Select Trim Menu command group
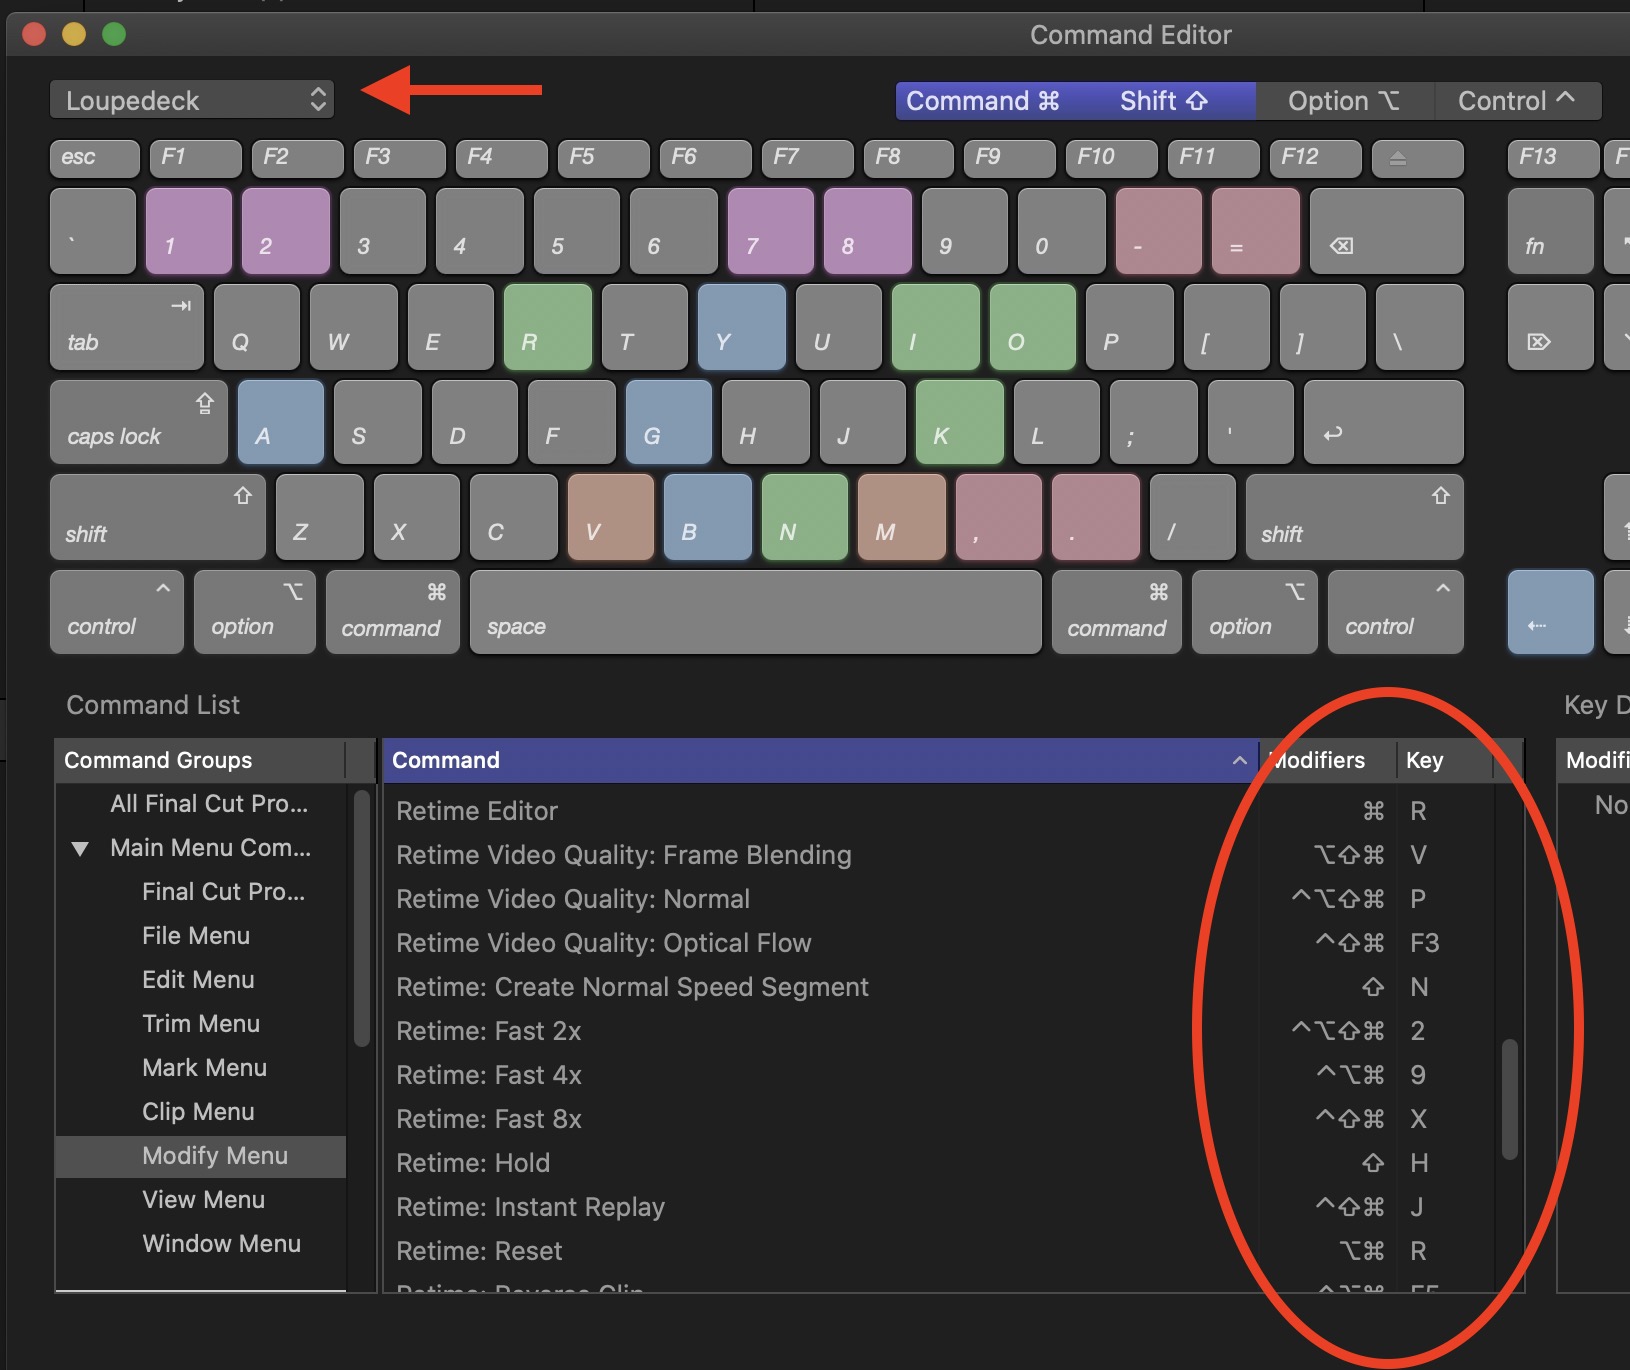Screen dimensions: 1630x1370 click(x=201, y=1024)
